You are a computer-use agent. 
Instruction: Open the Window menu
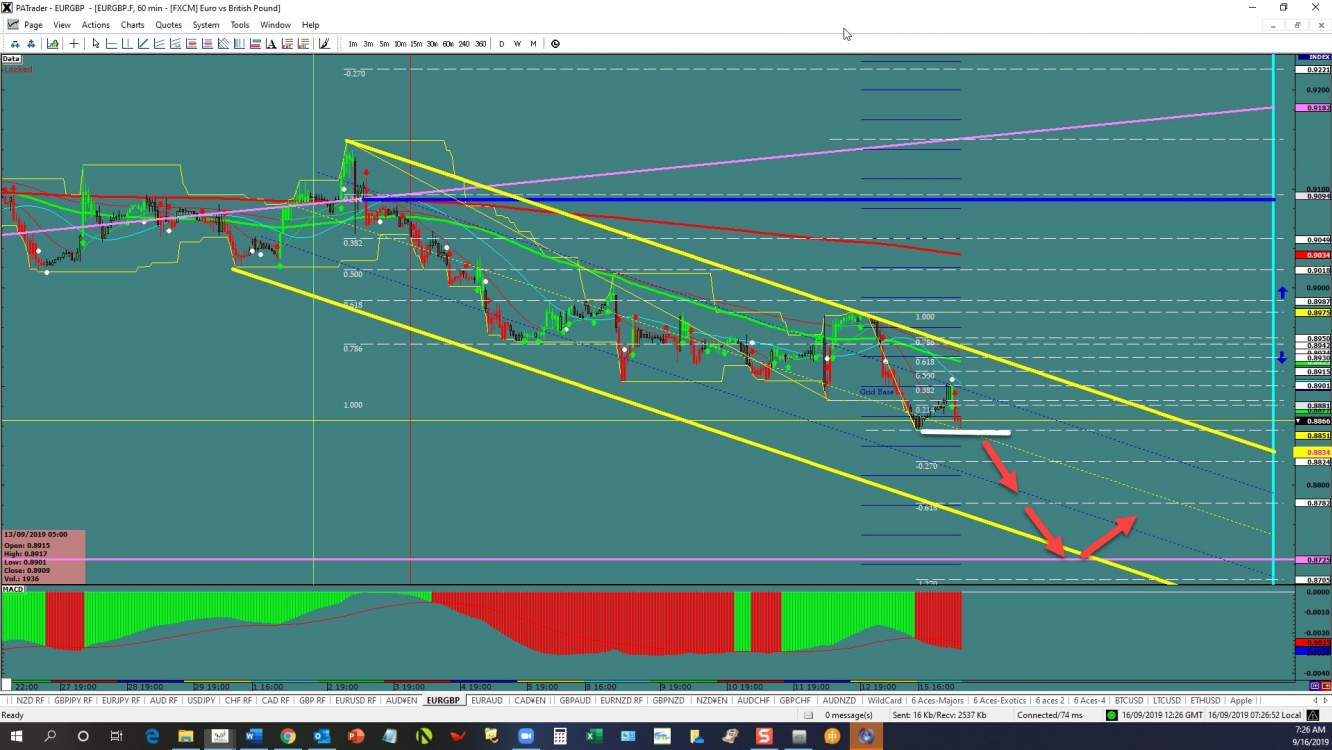pos(275,25)
